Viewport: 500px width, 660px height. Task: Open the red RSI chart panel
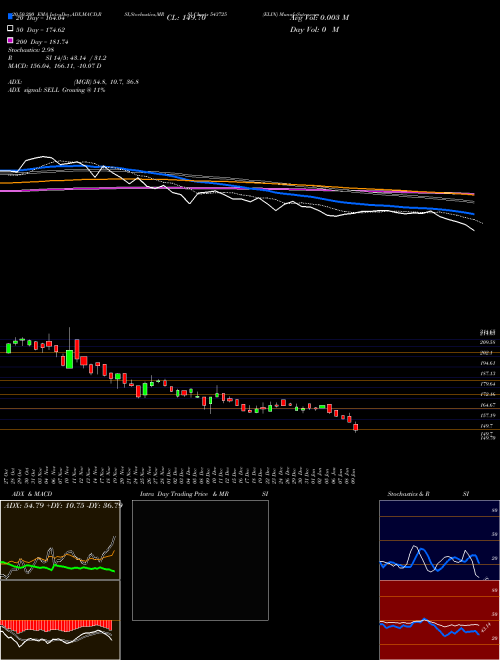tap(439, 620)
